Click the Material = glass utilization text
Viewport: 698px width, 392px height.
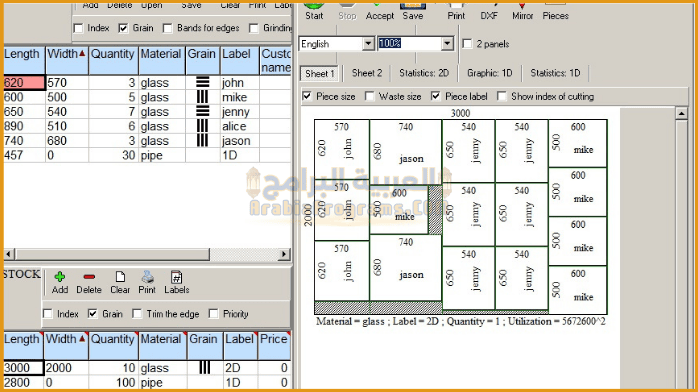(x=461, y=321)
